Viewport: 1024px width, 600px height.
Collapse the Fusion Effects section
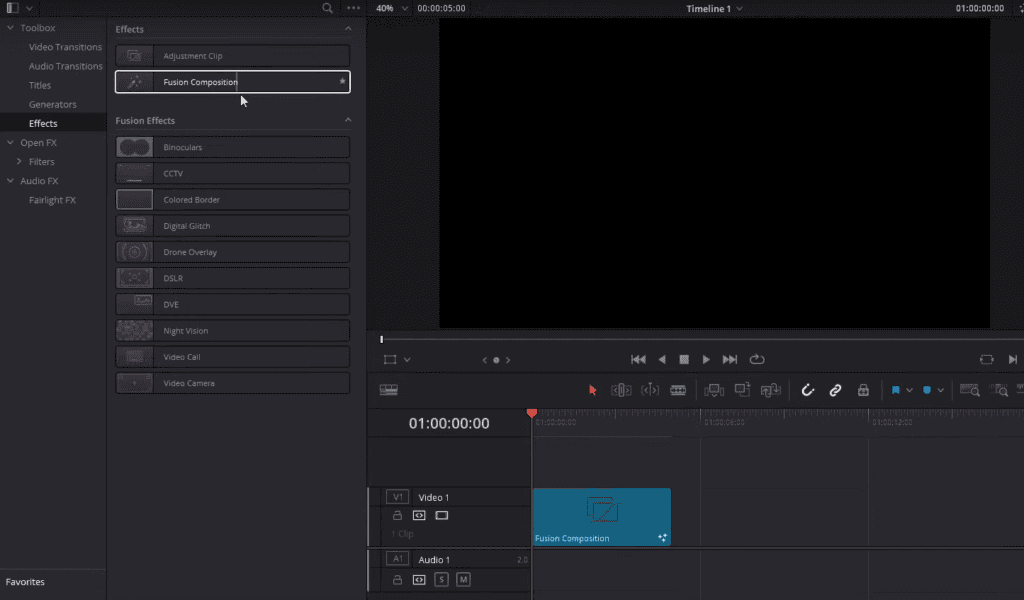[348, 120]
